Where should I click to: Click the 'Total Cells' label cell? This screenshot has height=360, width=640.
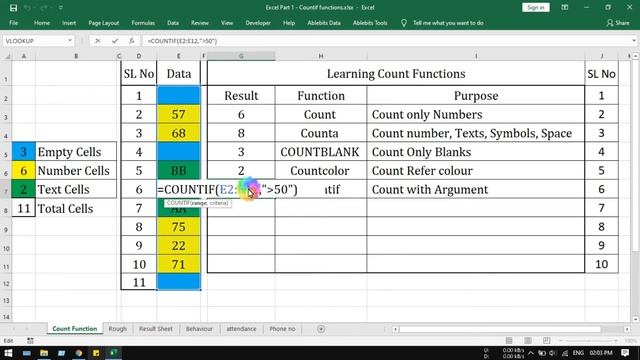click(76, 209)
